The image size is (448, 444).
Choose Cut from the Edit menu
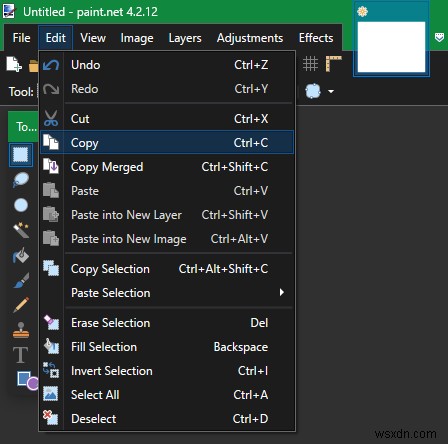[x=167, y=119]
